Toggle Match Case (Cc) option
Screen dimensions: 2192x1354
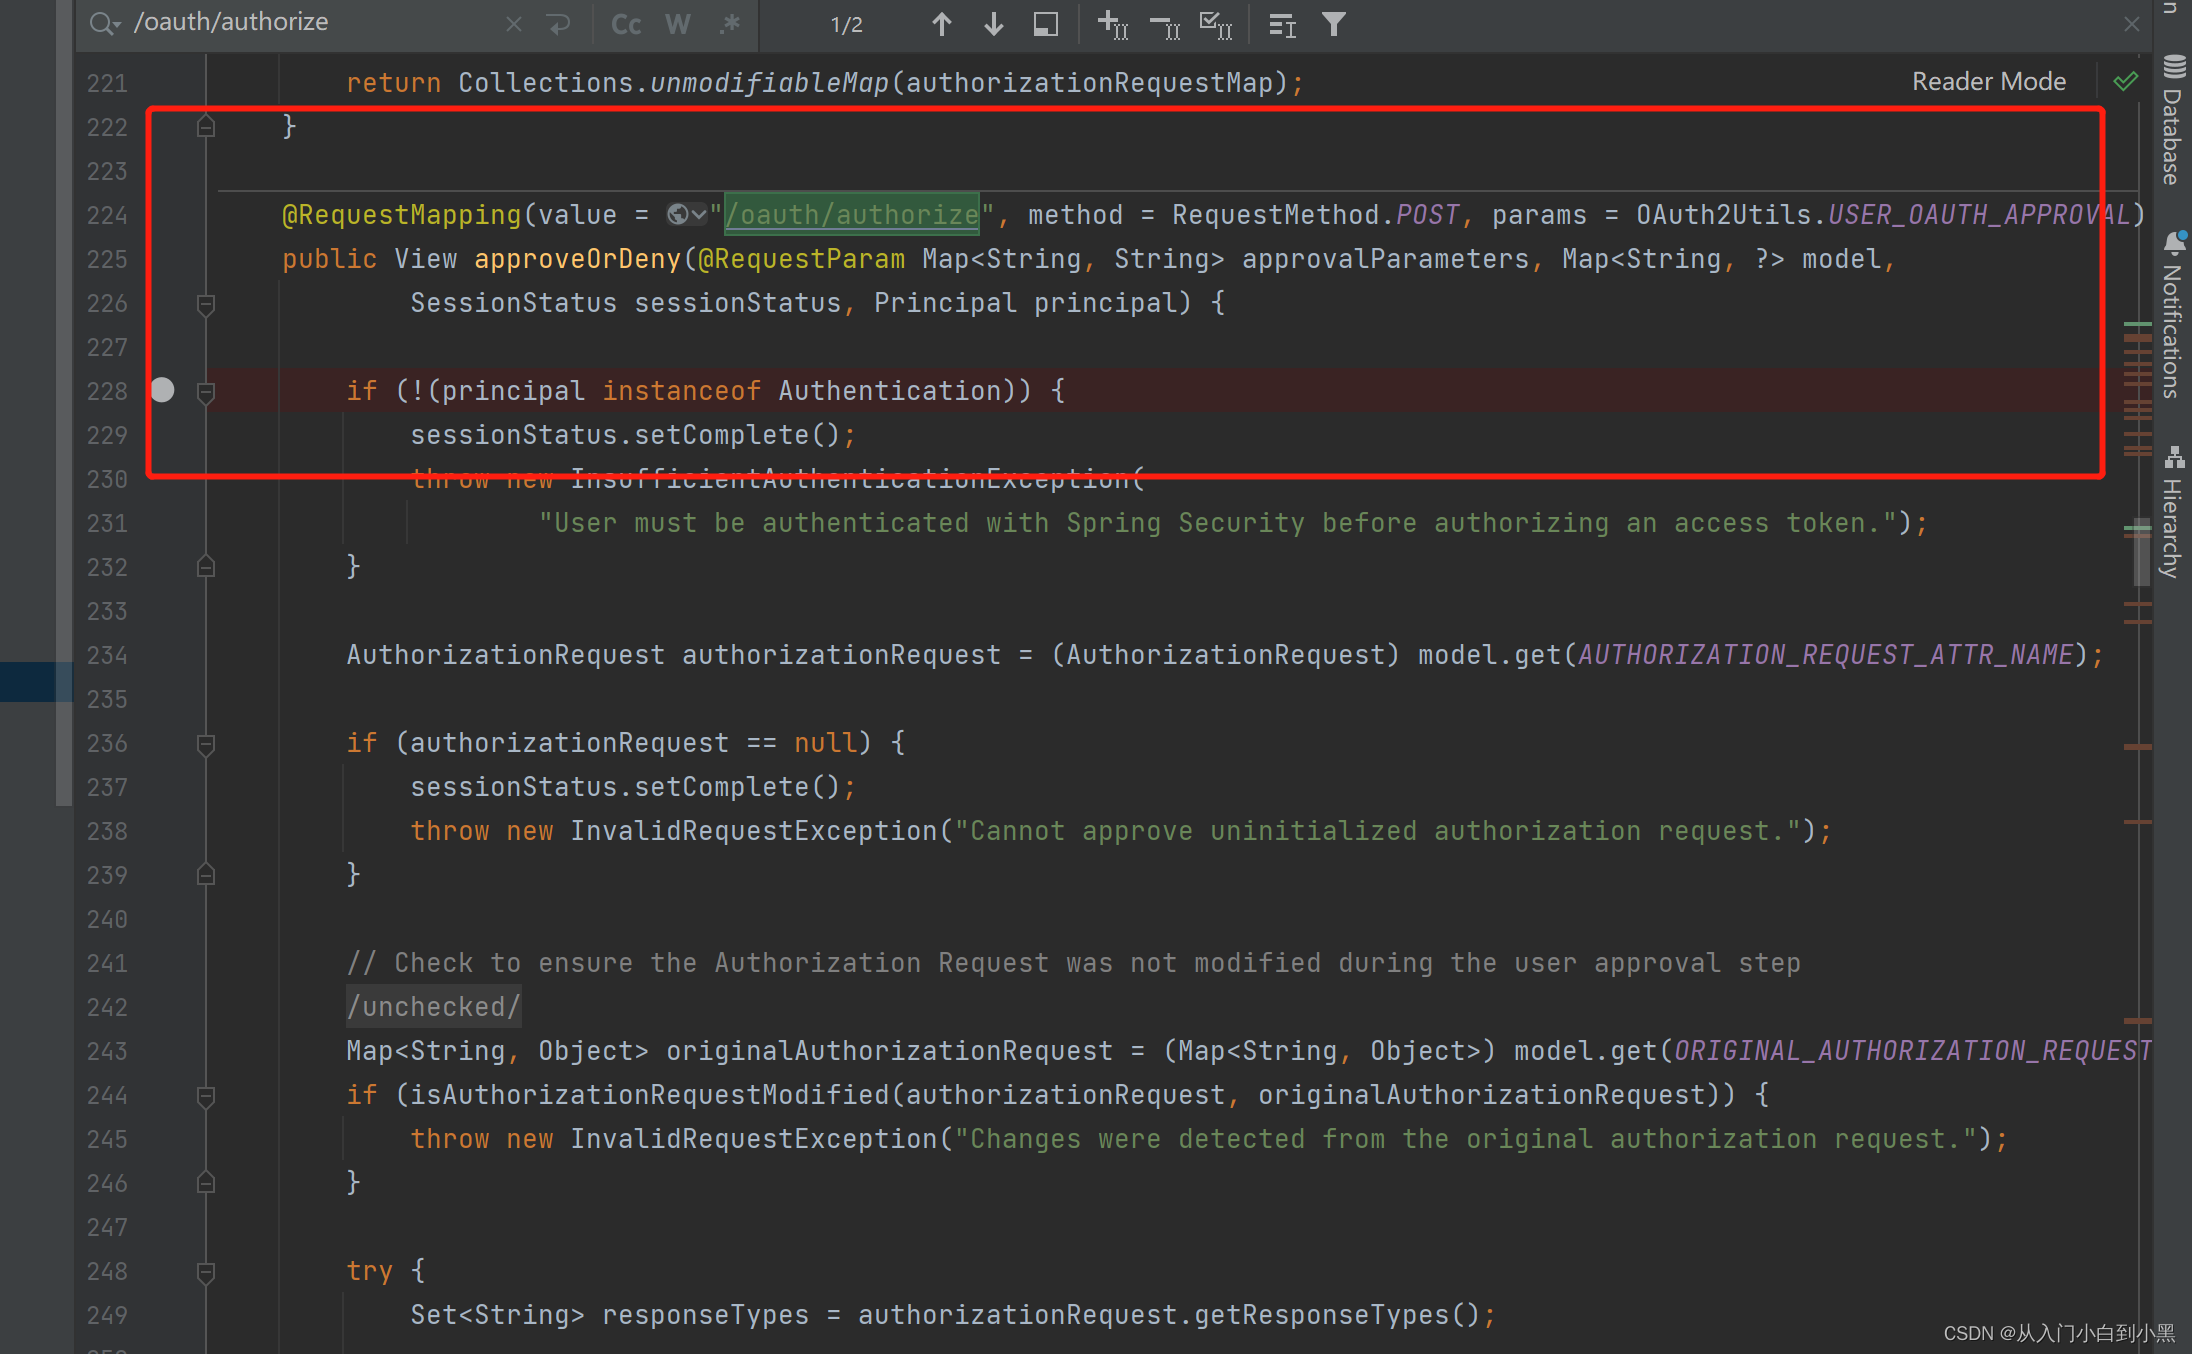click(626, 24)
